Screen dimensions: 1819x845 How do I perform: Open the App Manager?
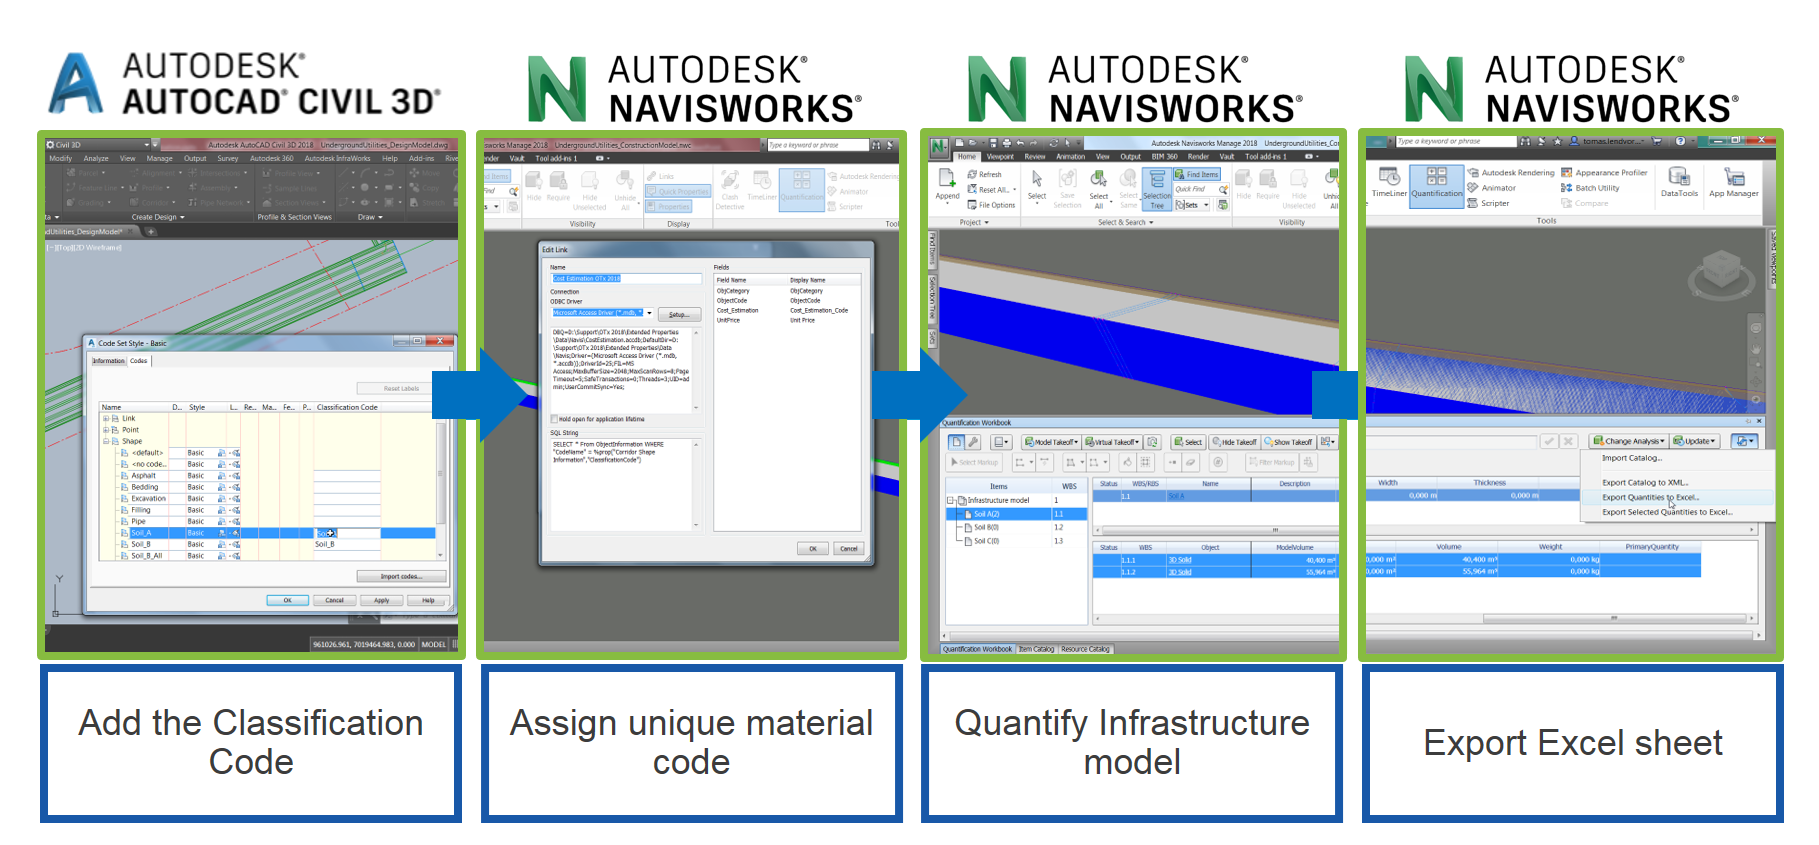(1733, 182)
